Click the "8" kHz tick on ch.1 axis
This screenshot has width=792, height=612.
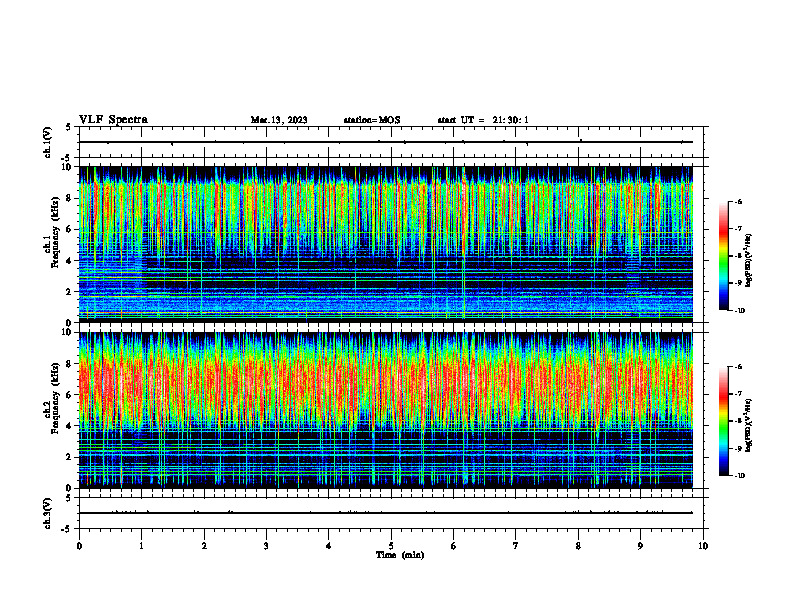pos(69,198)
